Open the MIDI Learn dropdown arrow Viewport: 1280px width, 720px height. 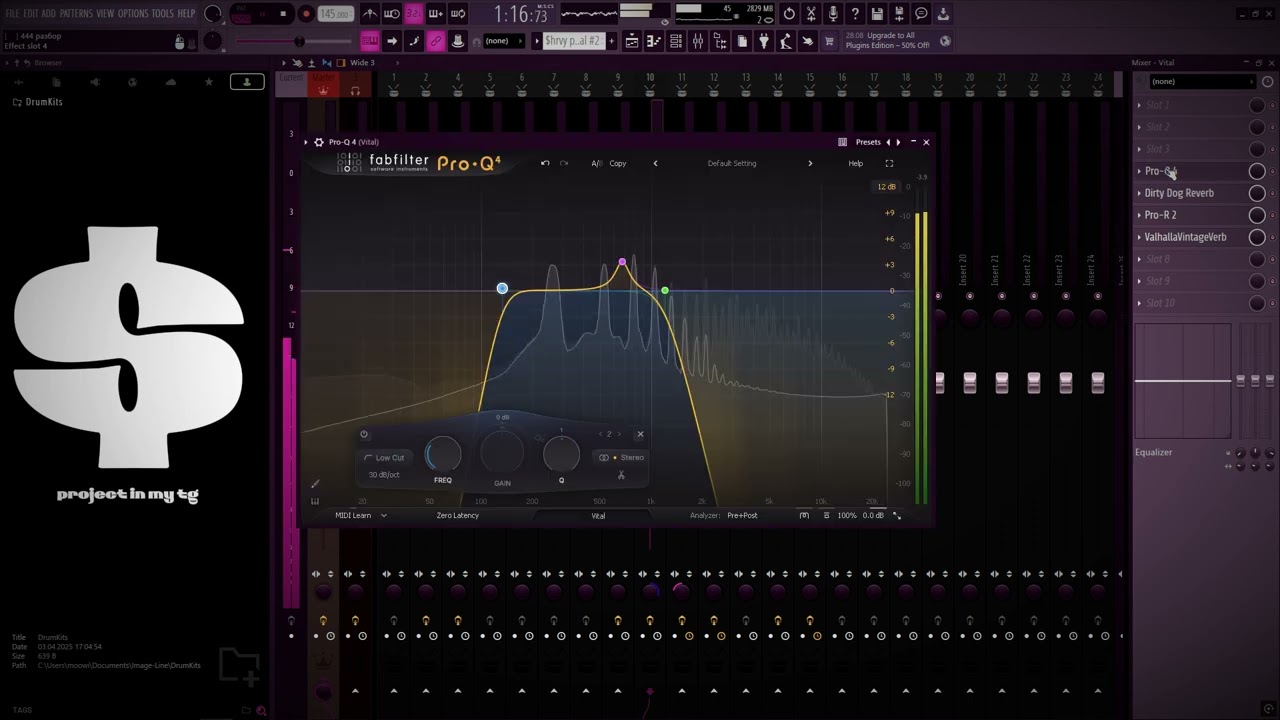(383, 515)
